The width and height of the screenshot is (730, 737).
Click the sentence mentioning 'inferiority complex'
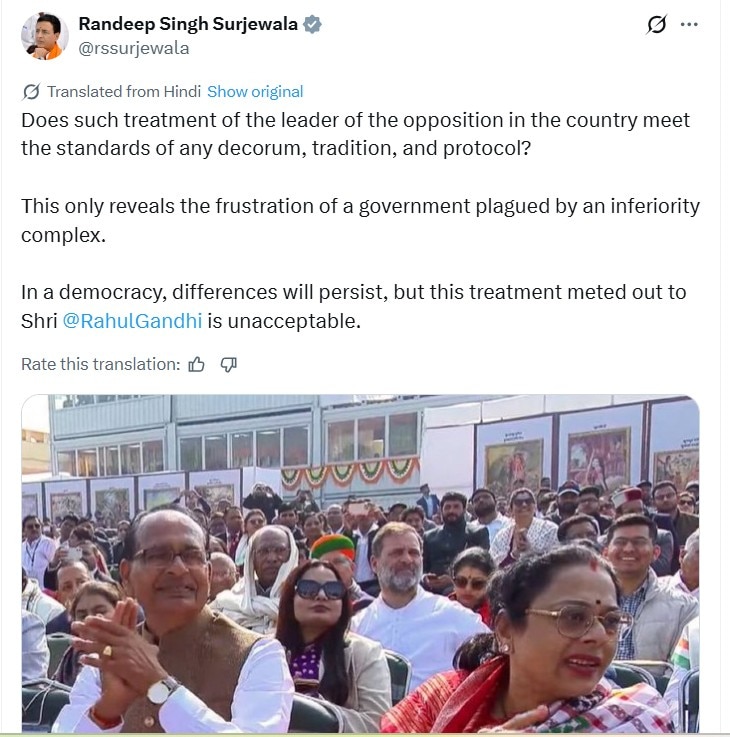[x=361, y=220]
